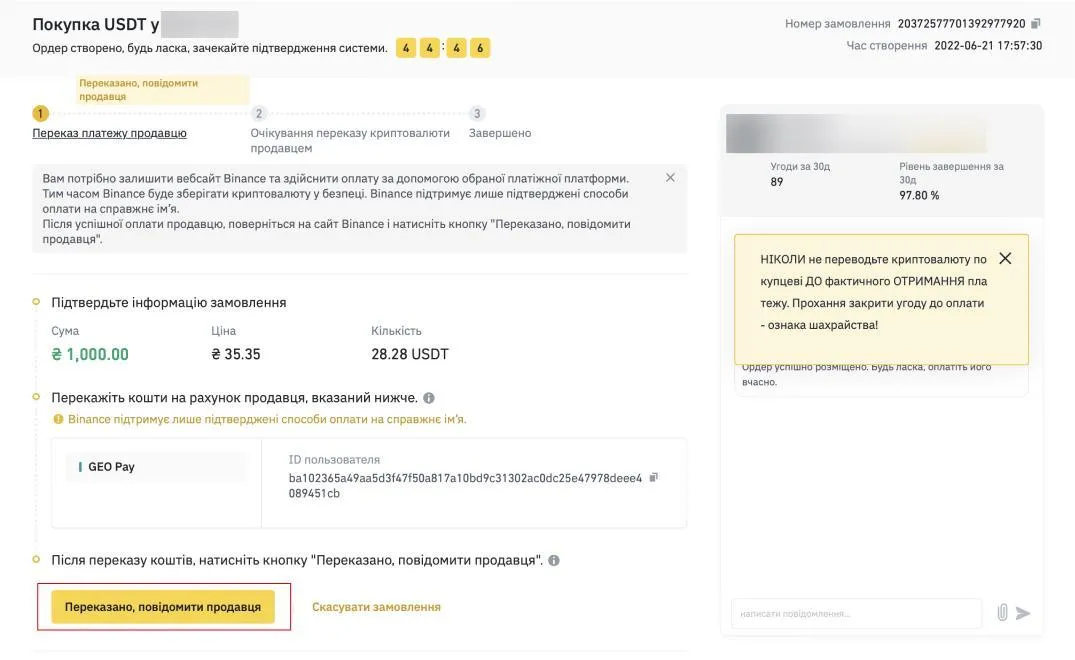
Task: Dismiss the yellow scam warning popup
Action: 1005,258
